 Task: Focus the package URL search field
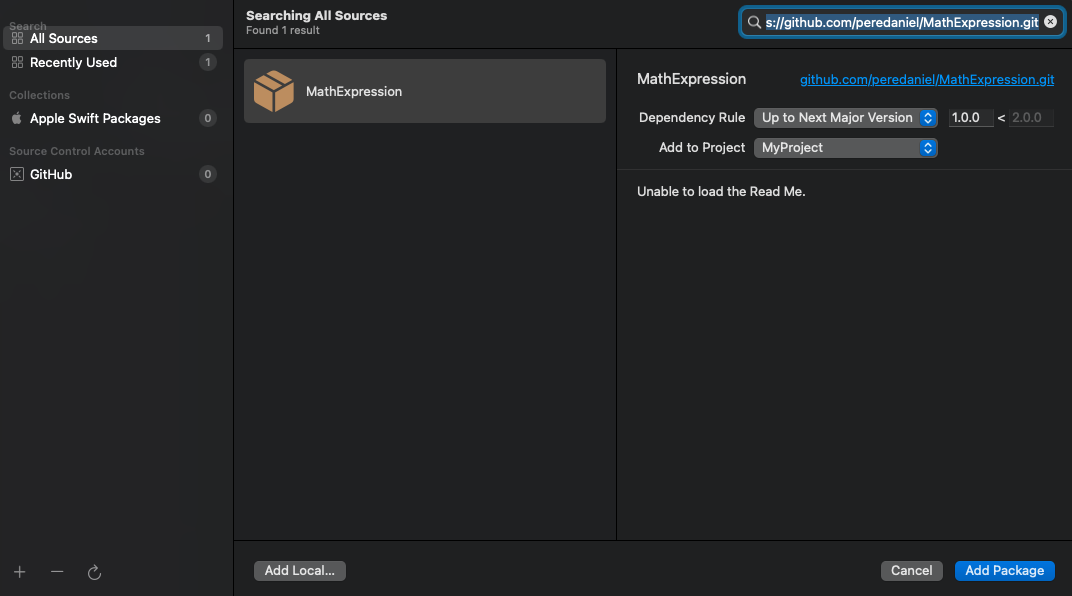(902, 23)
